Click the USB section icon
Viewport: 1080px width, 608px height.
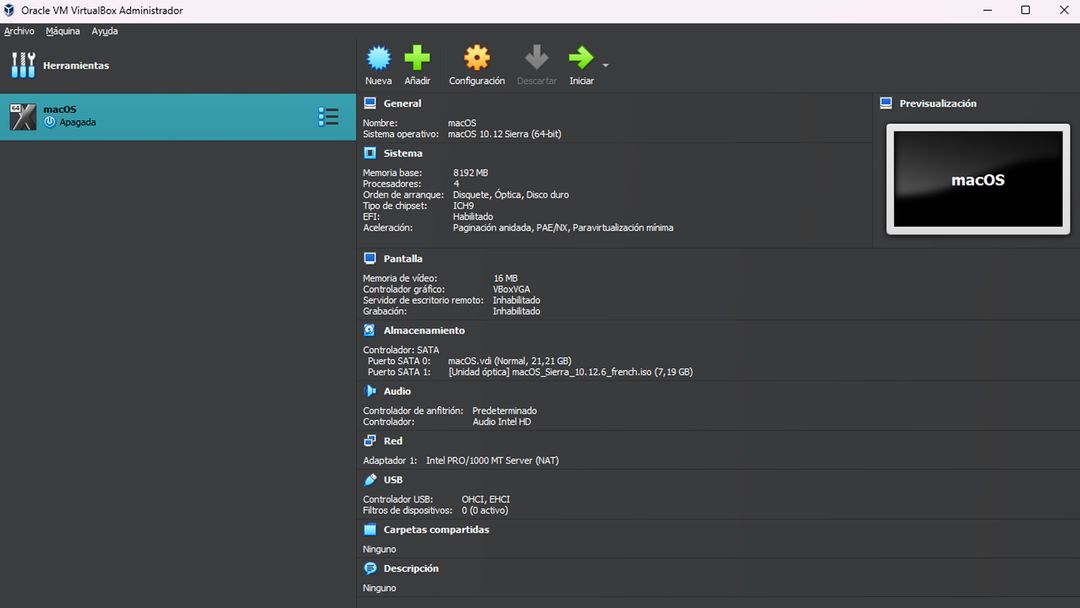point(369,478)
